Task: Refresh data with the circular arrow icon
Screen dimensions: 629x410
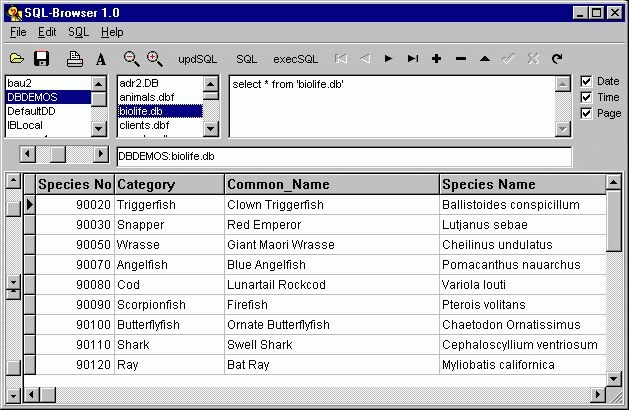Action: coord(557,59)
